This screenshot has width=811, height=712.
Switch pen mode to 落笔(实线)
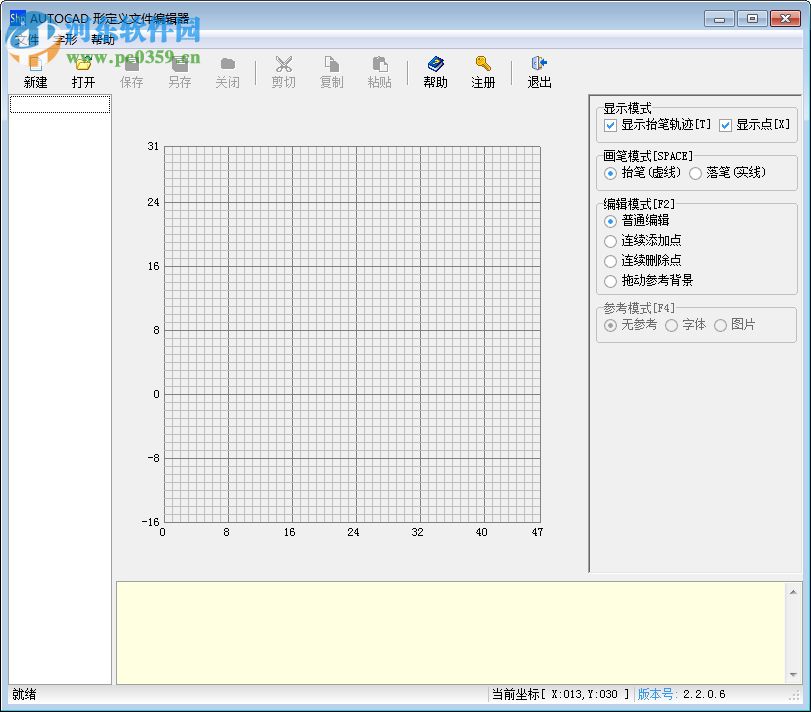(698, 173)
